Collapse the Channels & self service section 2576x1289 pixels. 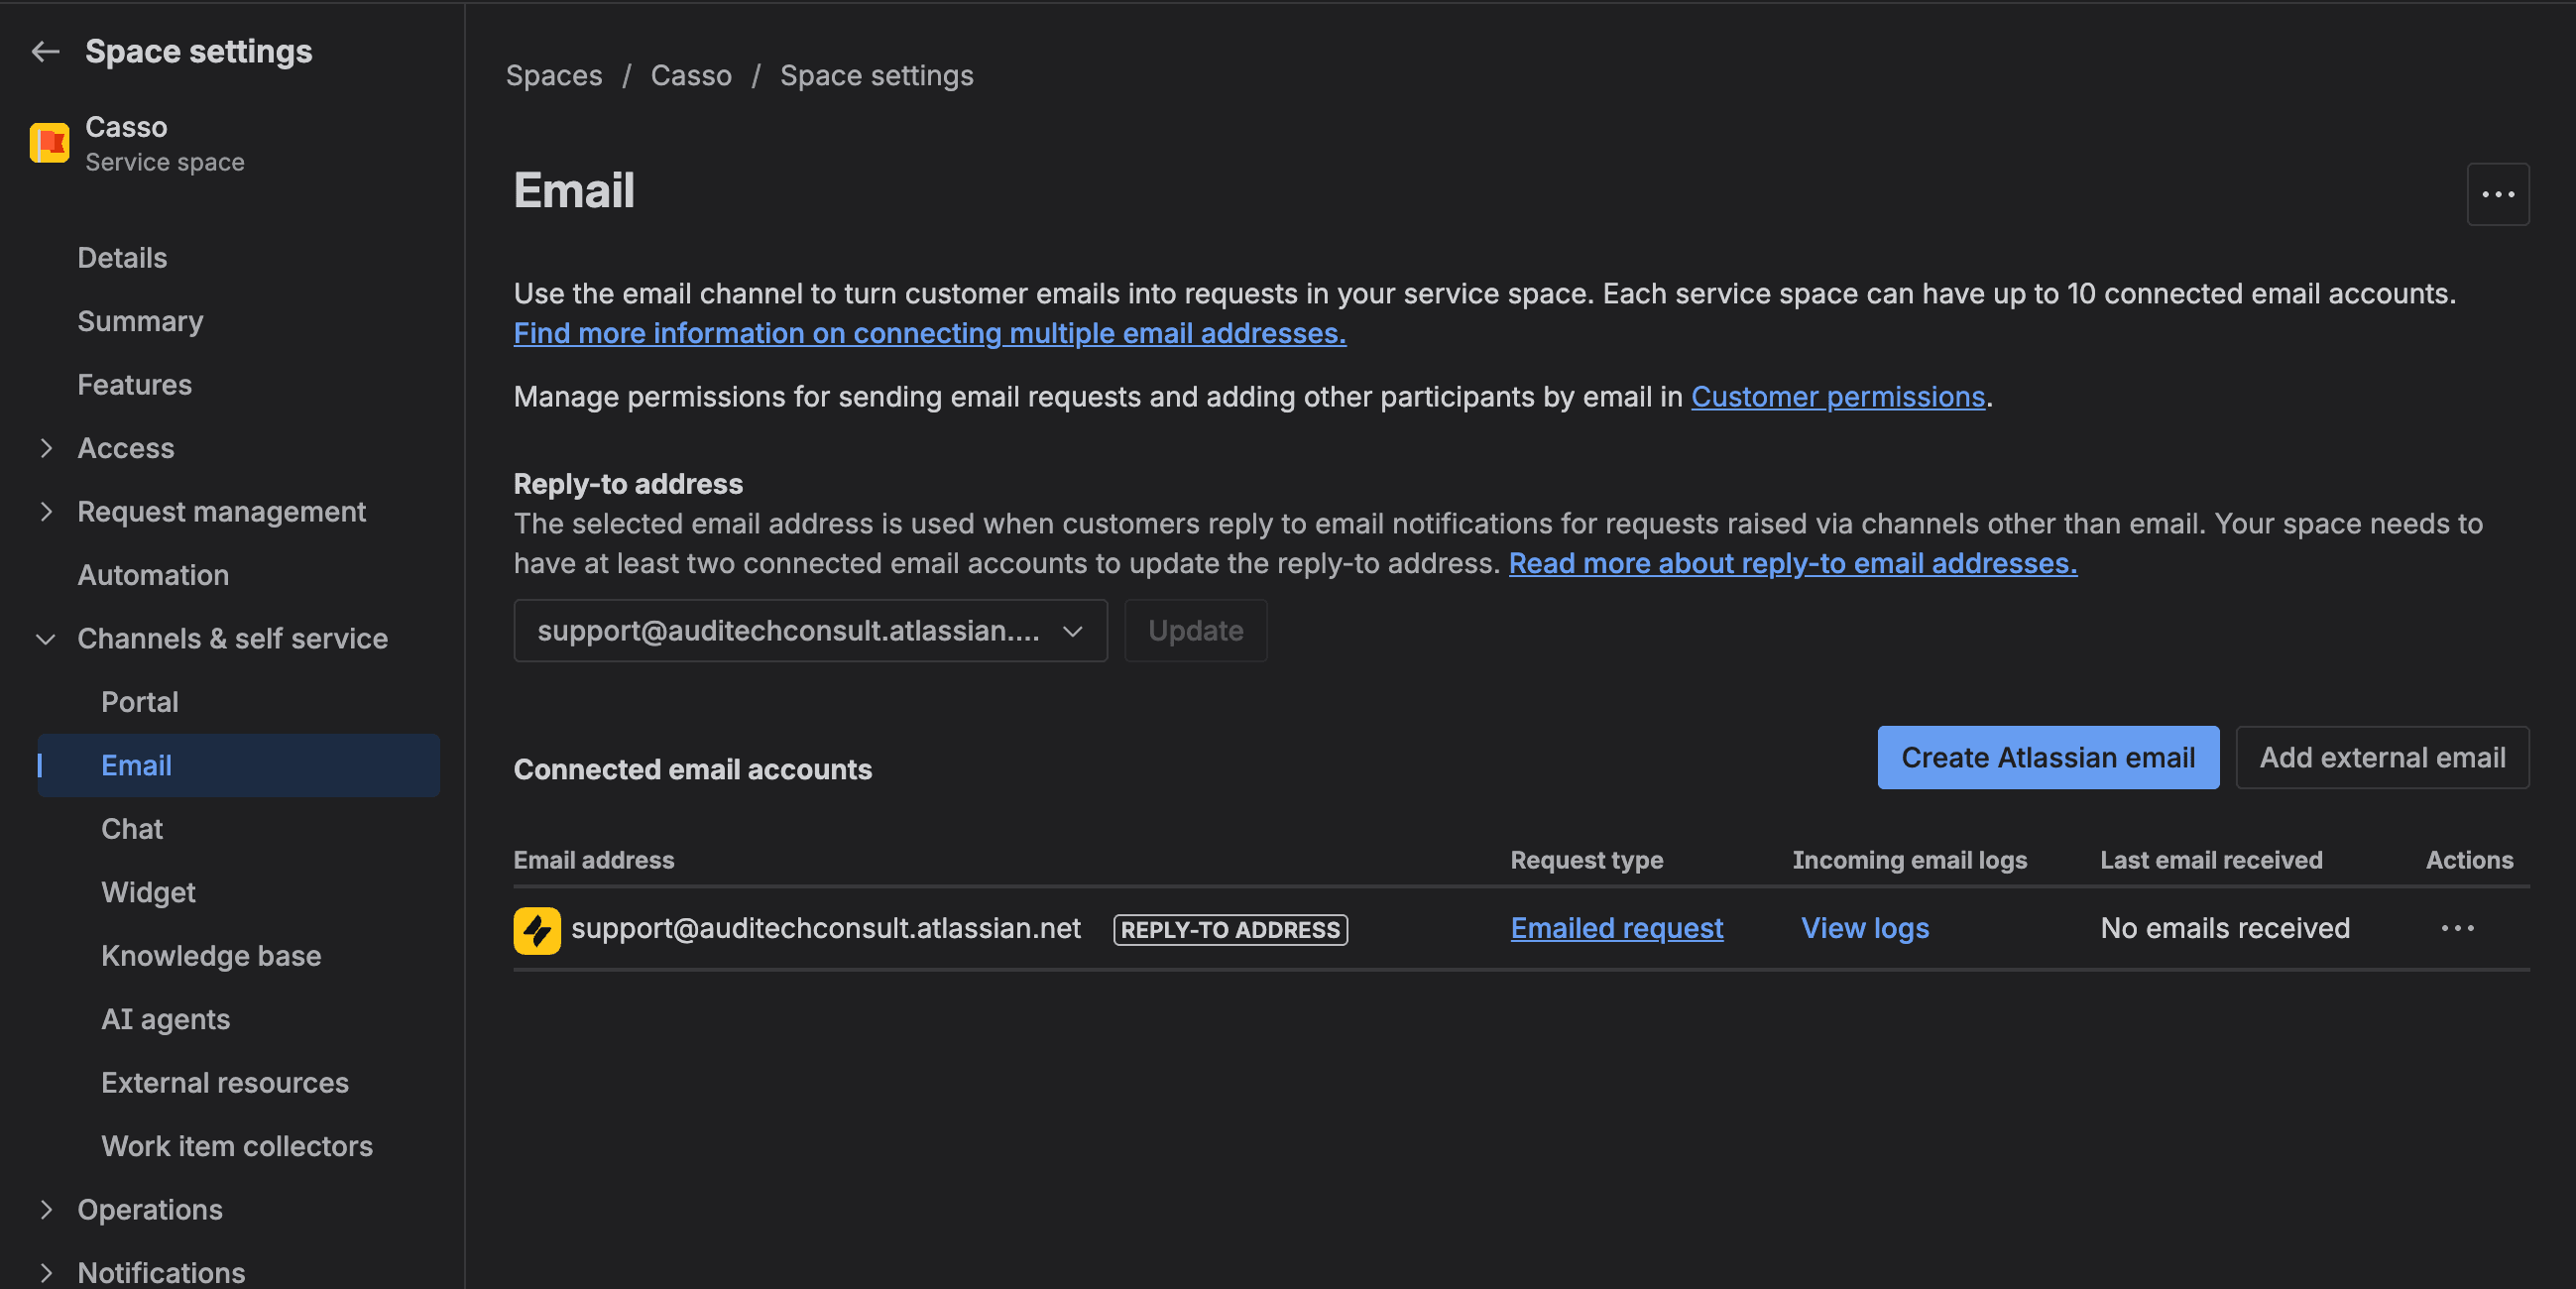(46, 638)
